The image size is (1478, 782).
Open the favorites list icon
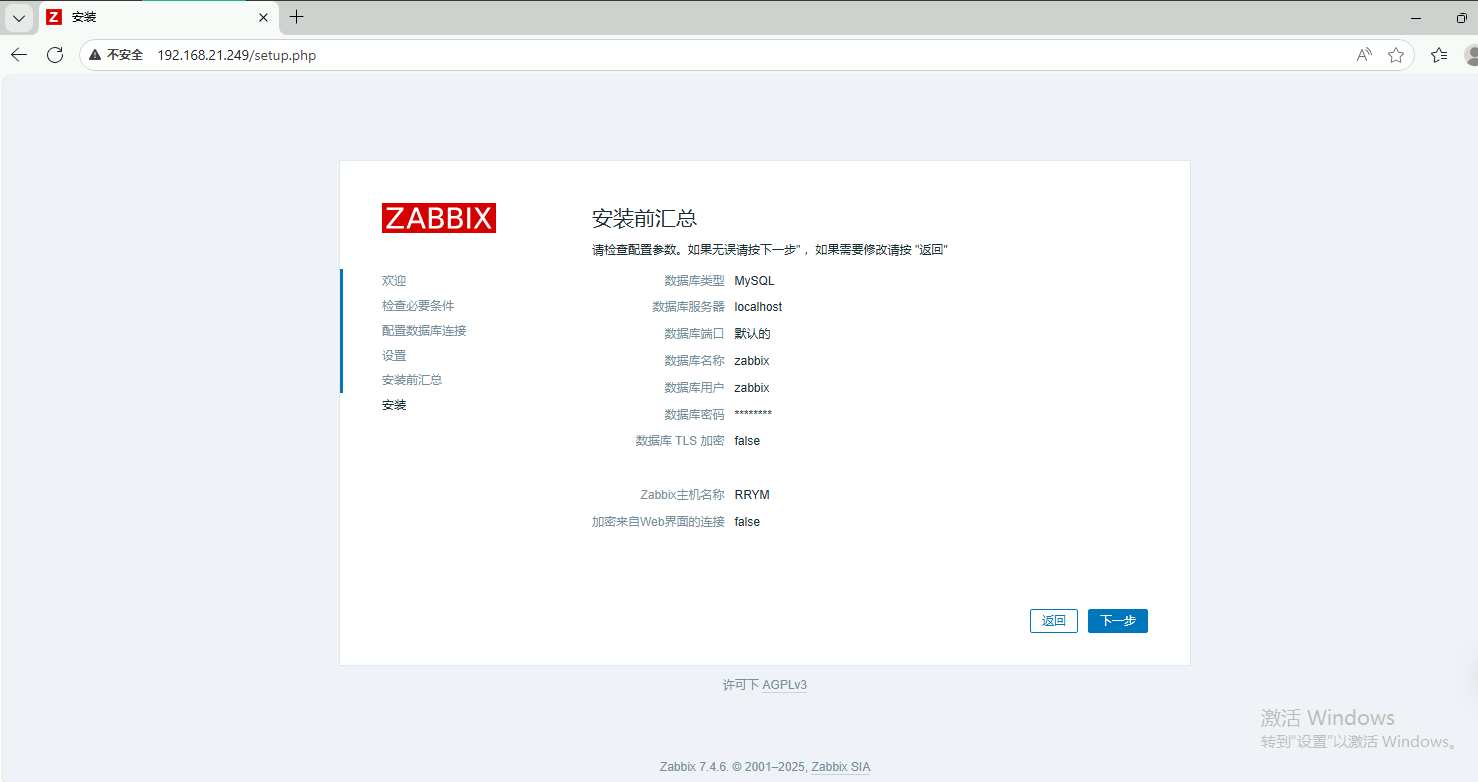[x=1439, y=55]
